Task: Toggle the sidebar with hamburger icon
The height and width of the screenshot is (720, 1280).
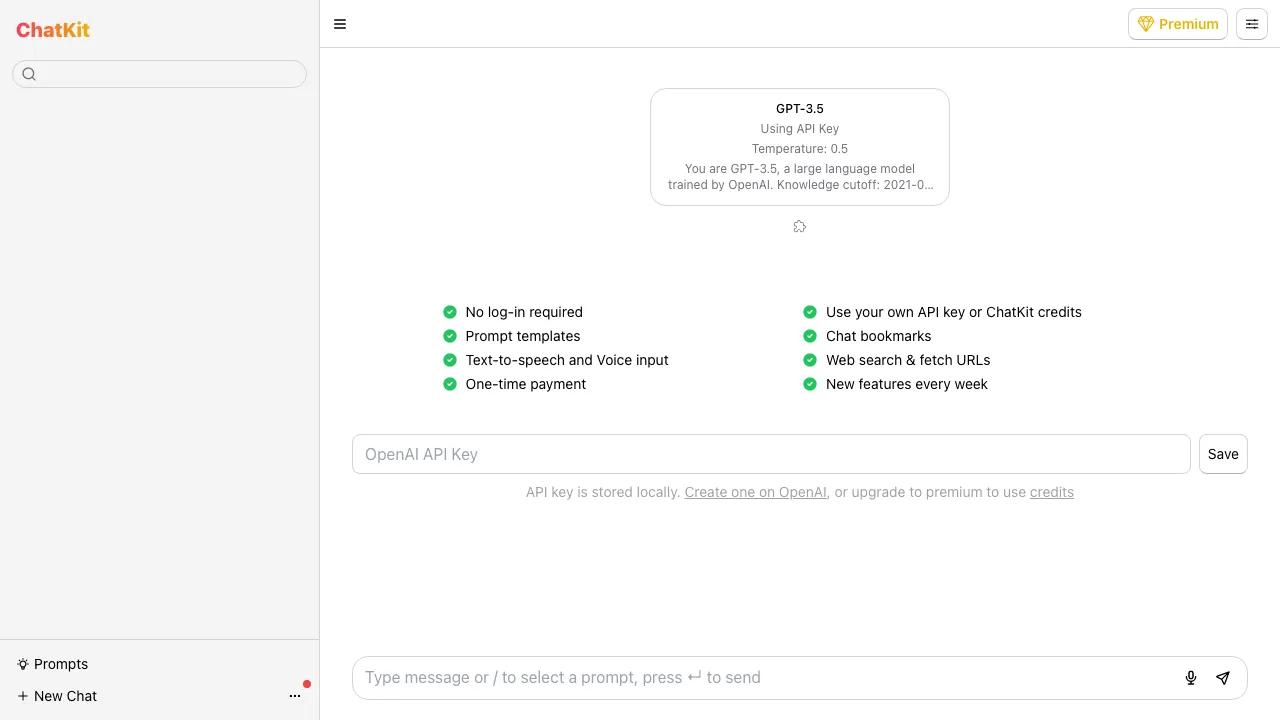Action: [340, 24]
